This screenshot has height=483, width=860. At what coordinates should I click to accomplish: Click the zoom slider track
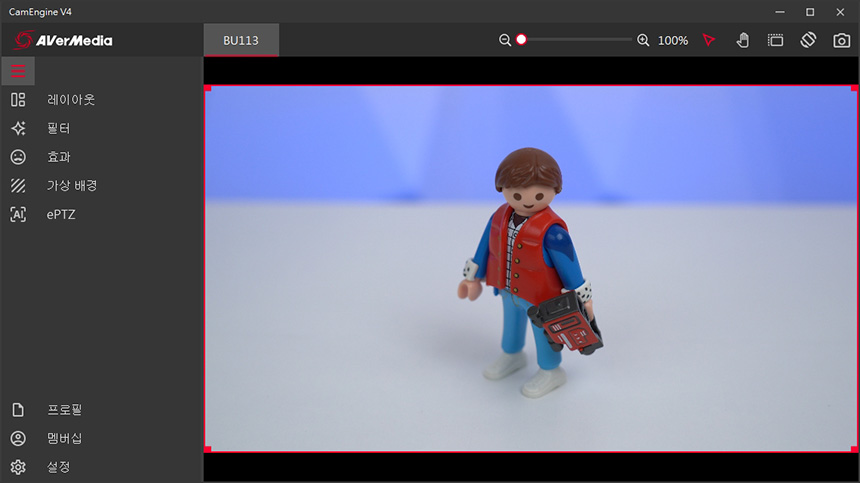(576, 39)
